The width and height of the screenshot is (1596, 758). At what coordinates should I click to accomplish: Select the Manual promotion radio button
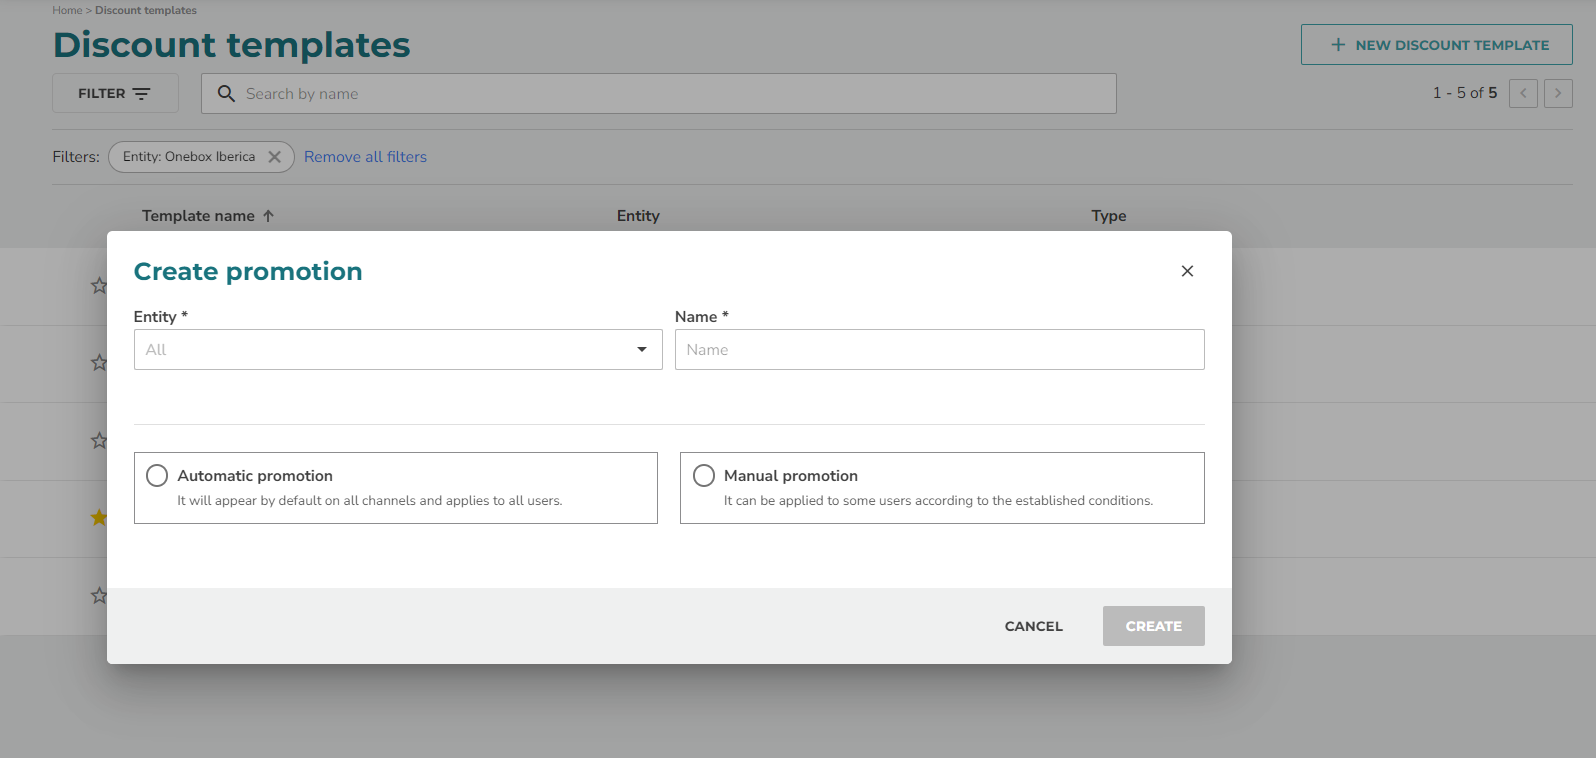point(704,476)
